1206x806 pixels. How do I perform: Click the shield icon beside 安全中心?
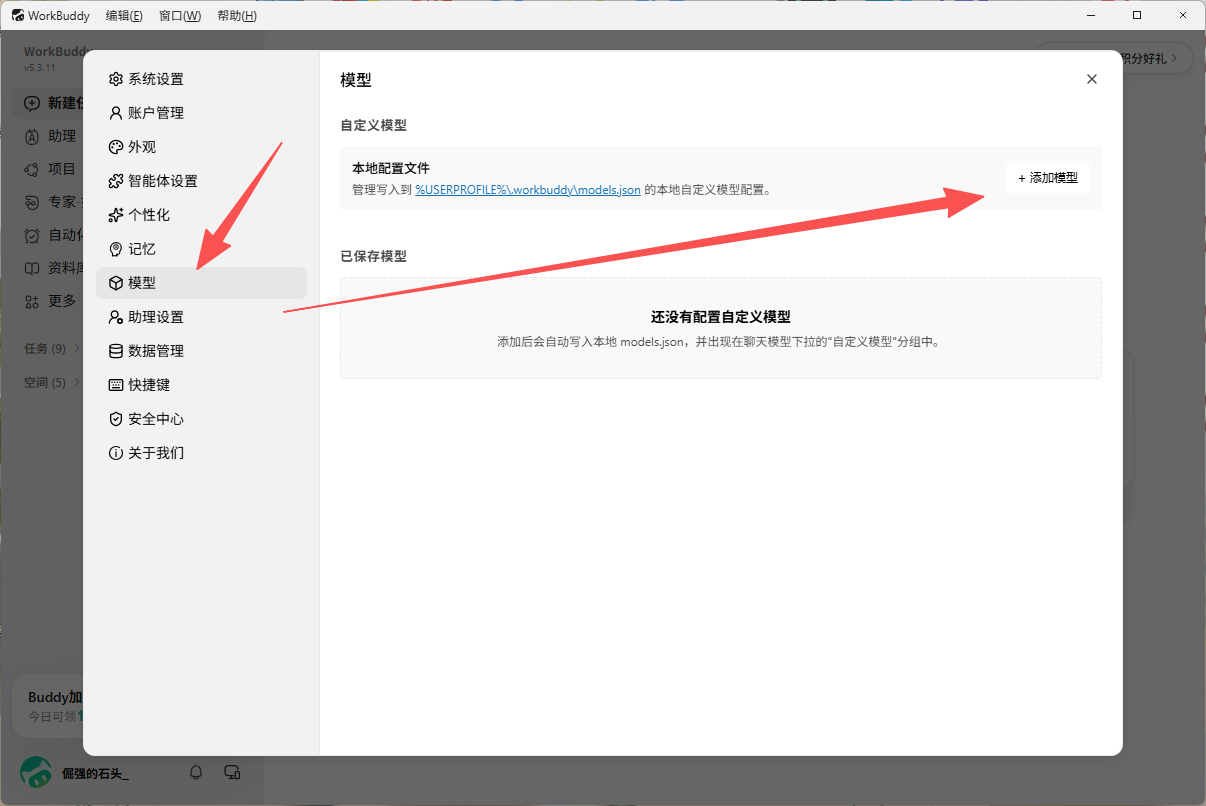[116, 419]
